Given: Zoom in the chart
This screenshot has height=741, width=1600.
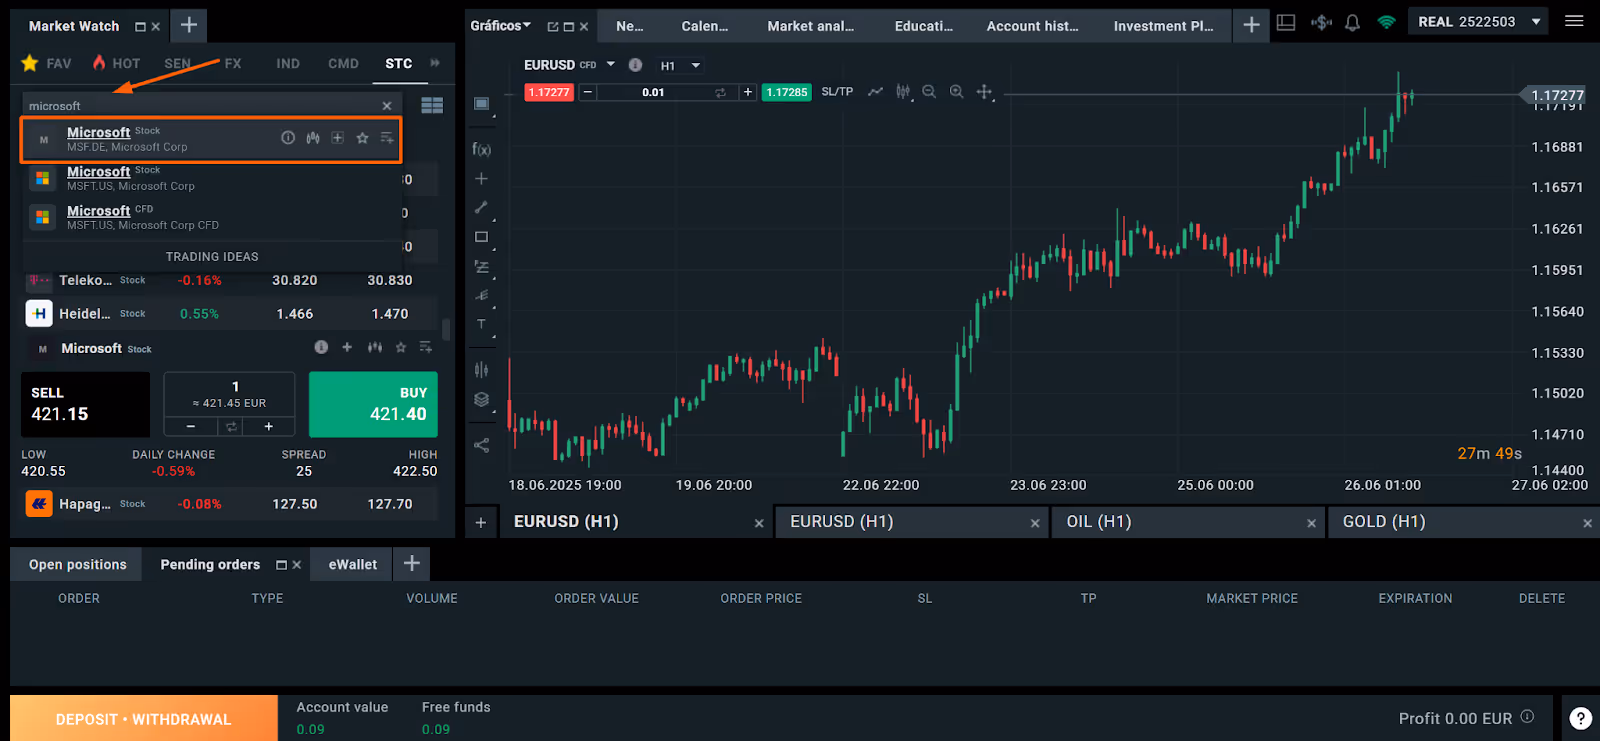Looking at the screenshot, I should 957,92.
